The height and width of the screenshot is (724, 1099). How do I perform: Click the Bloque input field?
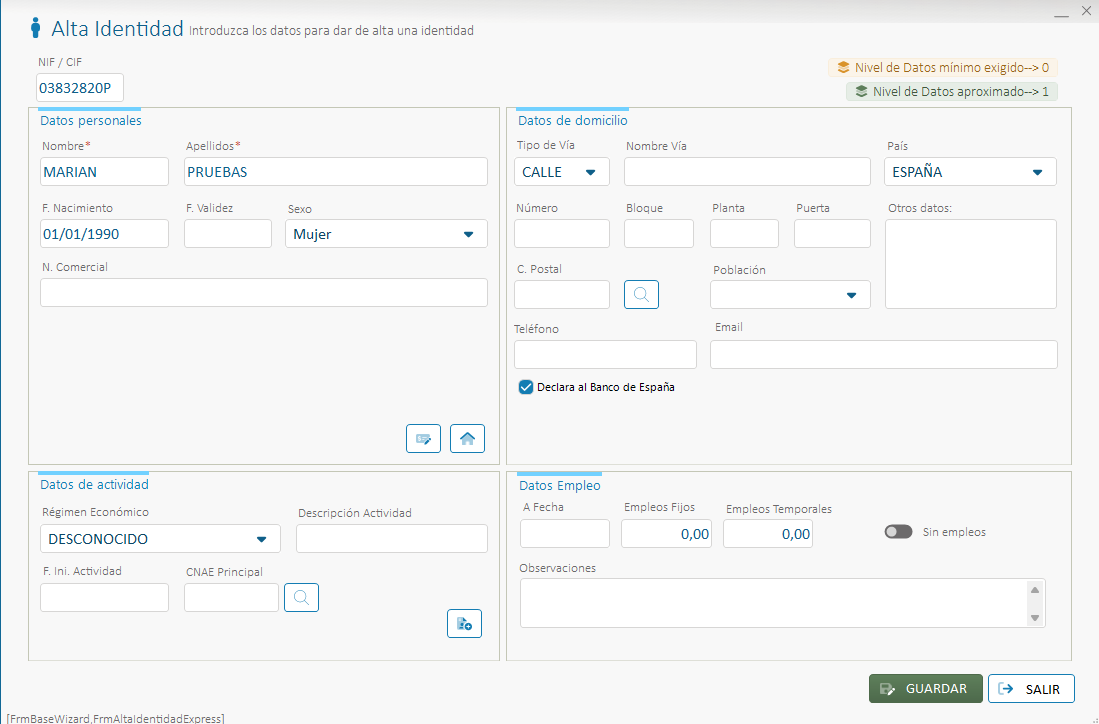pyautogui.click(x=659, y=233)
